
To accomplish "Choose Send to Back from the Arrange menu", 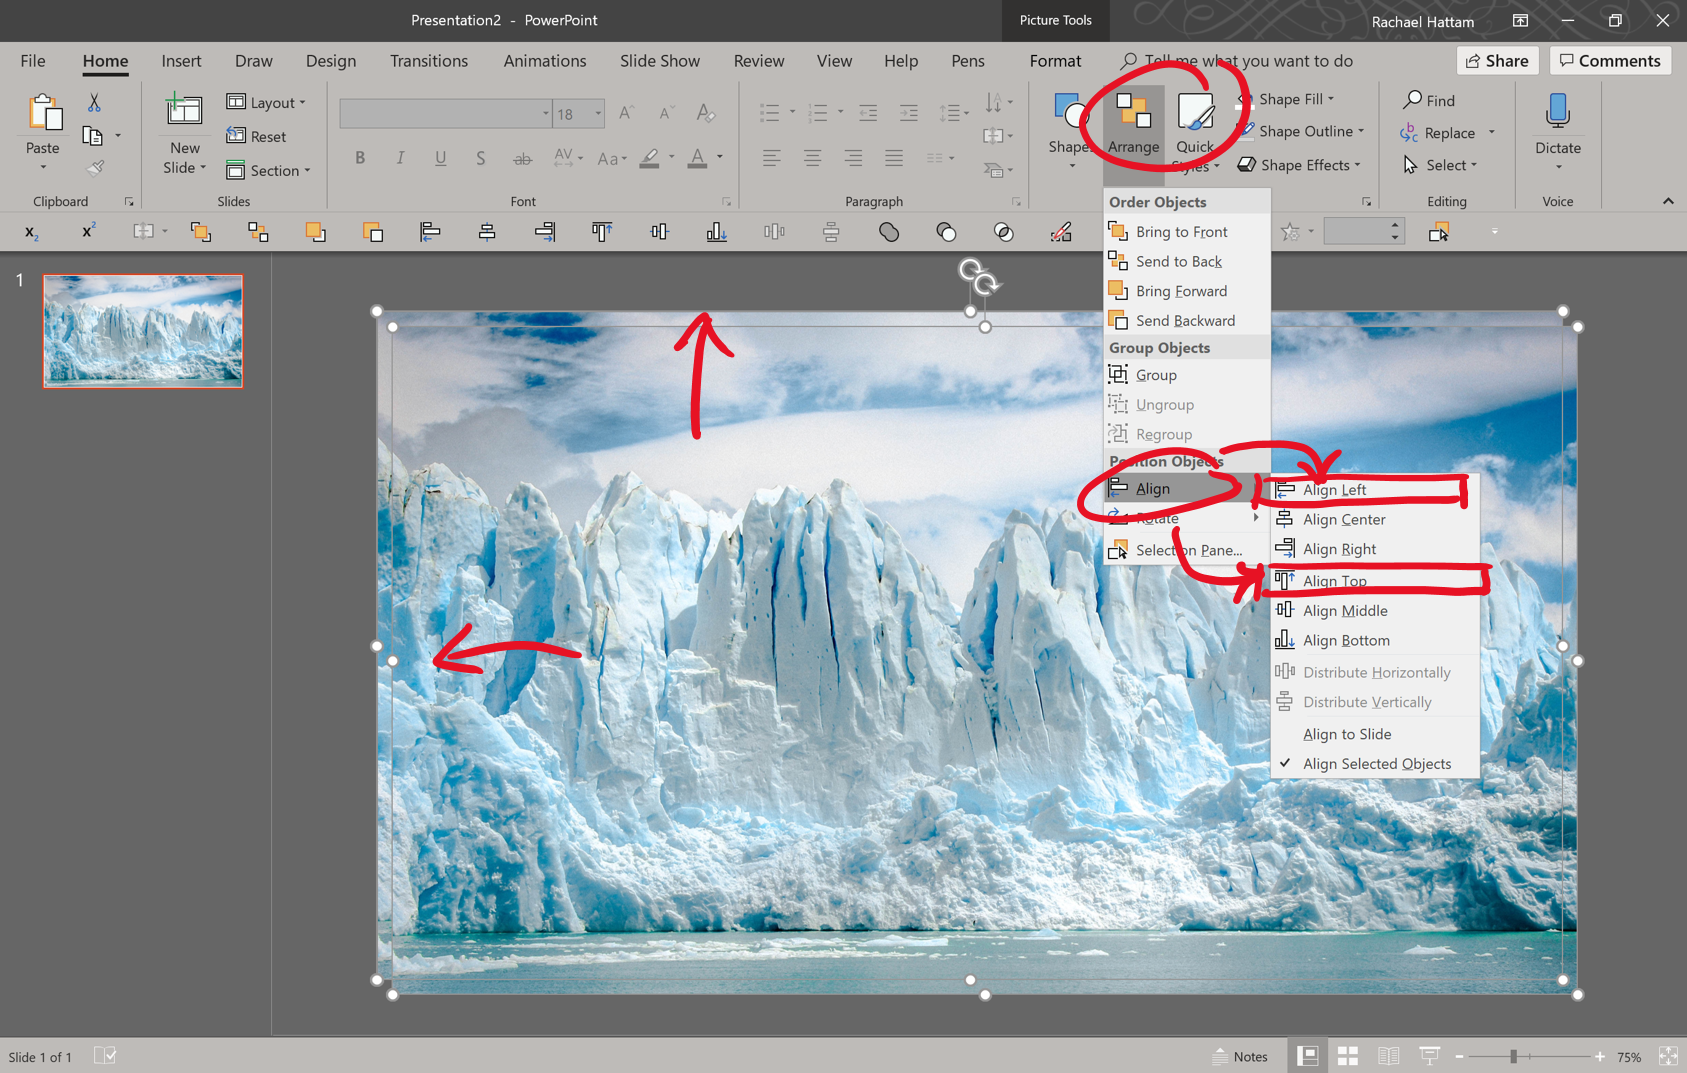I will pyautogui.click(x=1178, y=261).
